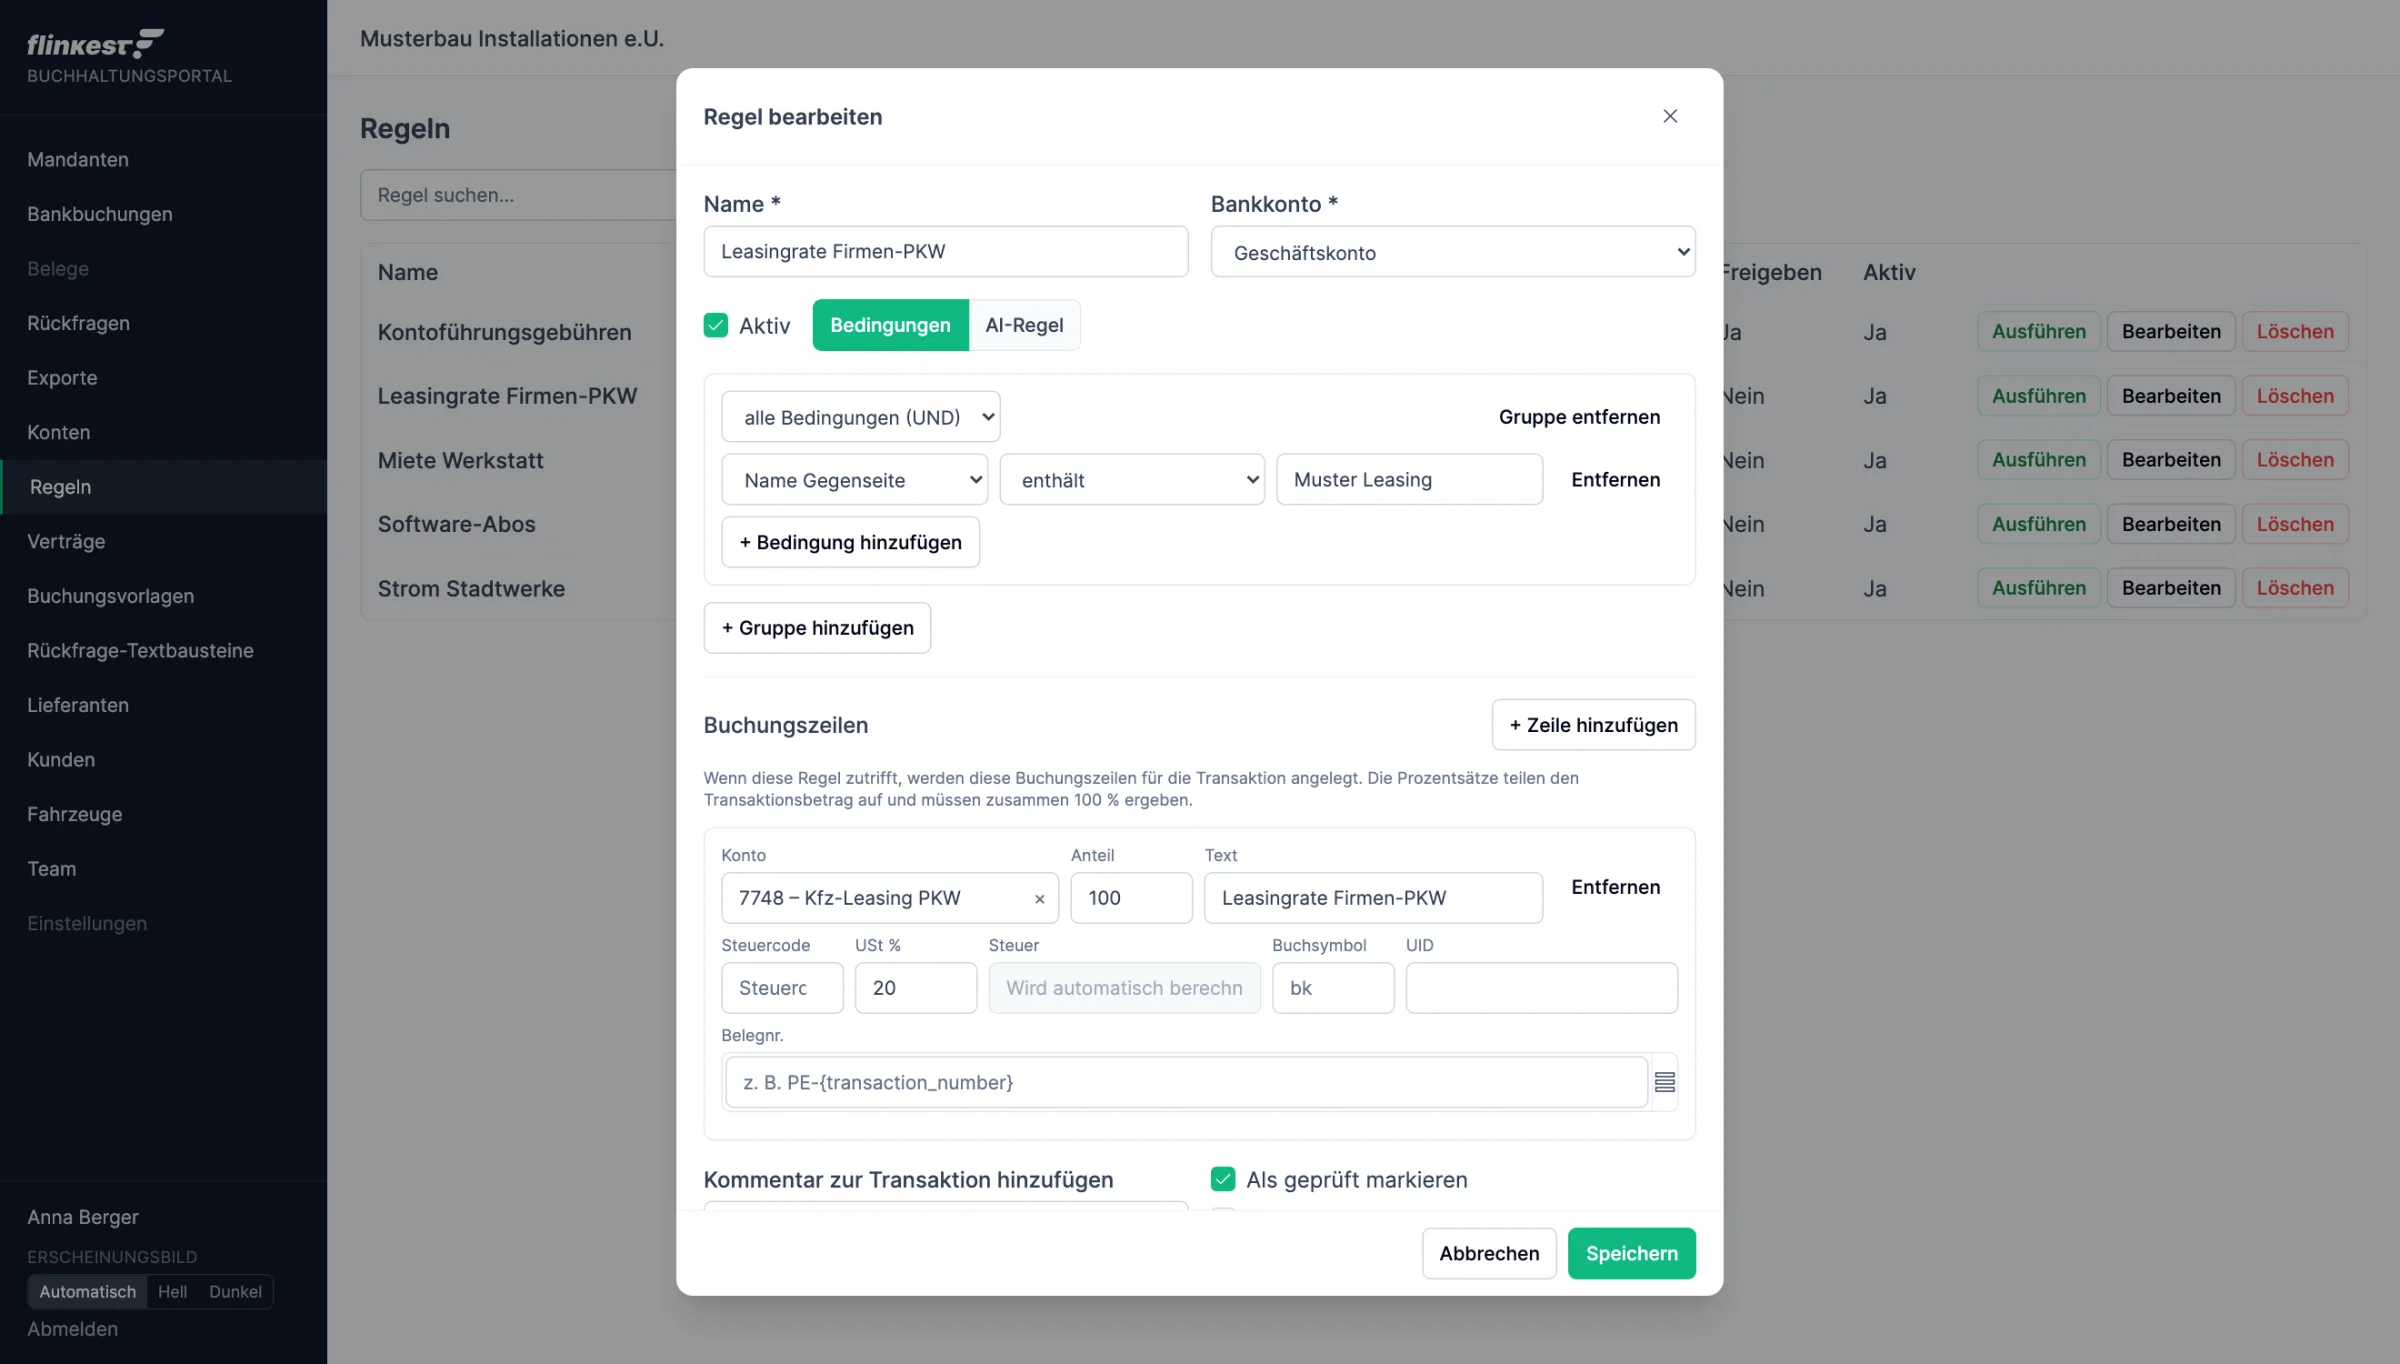Clear the Konto 7748 selection x icon
Image resolution: width=2400 pixels, height=1364 pixels.
pyautogui.click(x=1040, y=899)
